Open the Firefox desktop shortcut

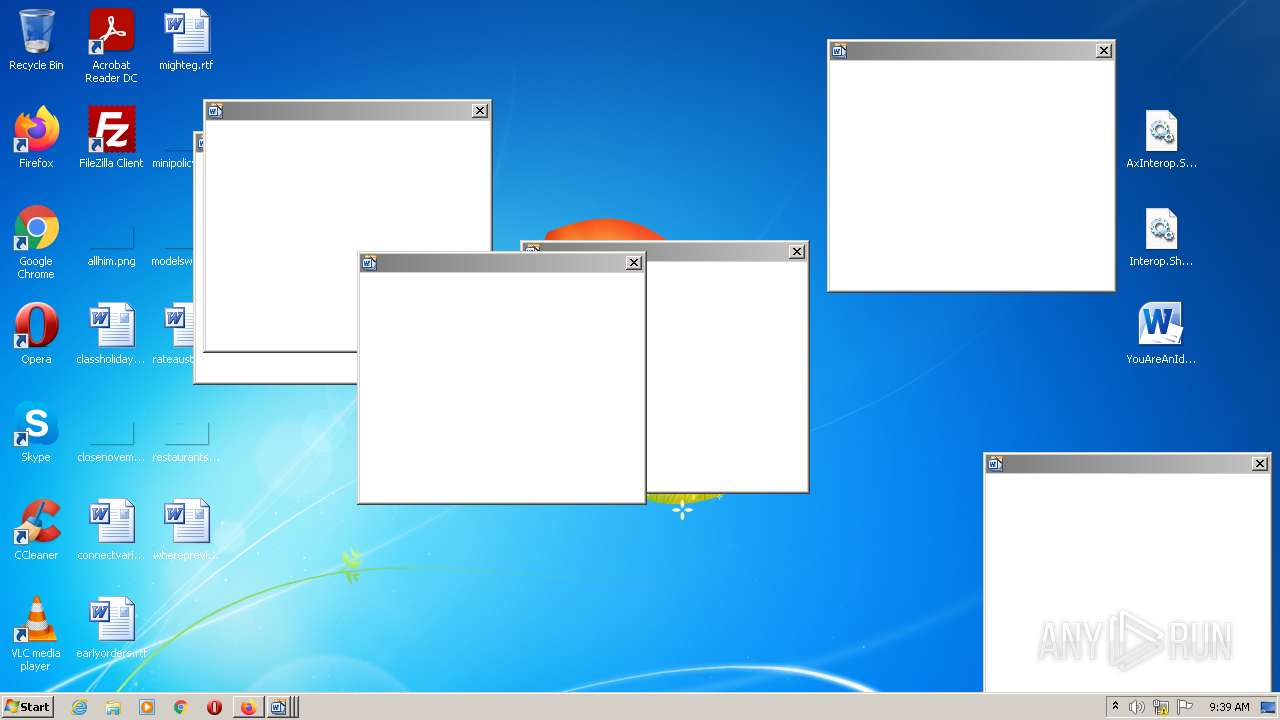36,138
